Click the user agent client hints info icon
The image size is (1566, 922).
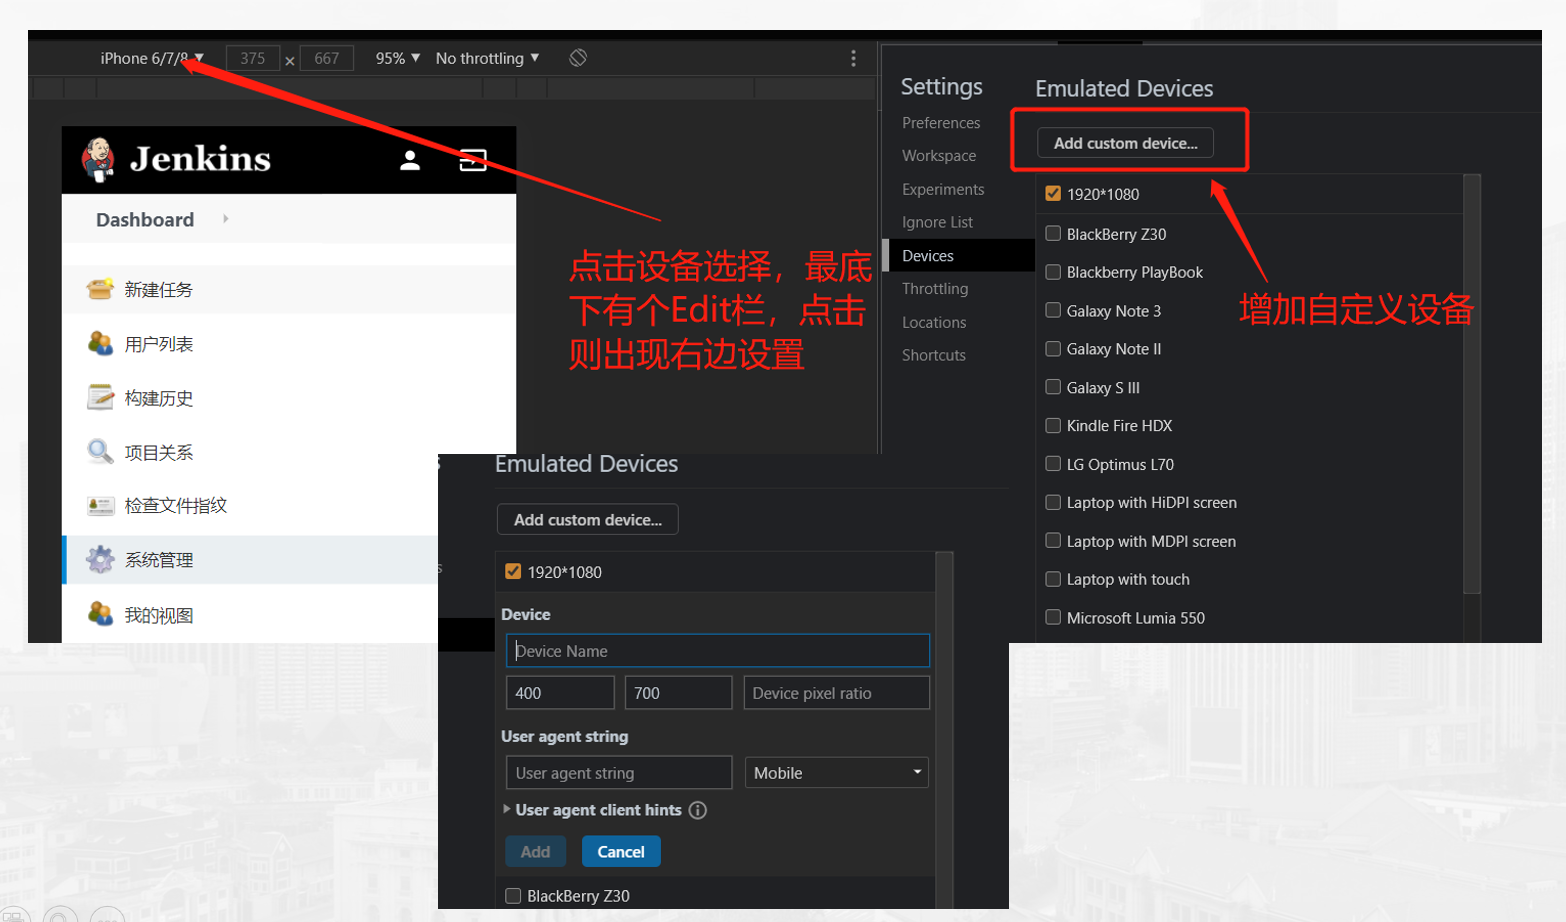(x=698, y=810)
